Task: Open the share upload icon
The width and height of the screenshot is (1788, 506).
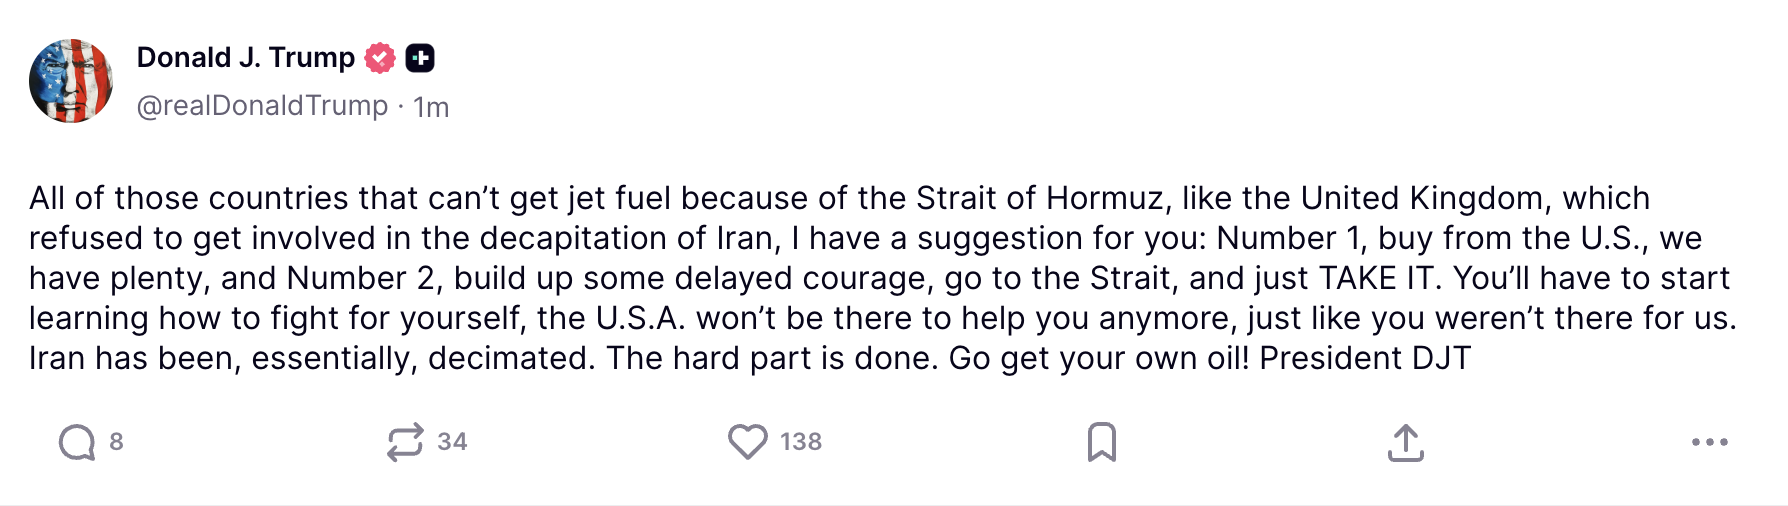Action: pyautogui.click(x=1405, y=442)
